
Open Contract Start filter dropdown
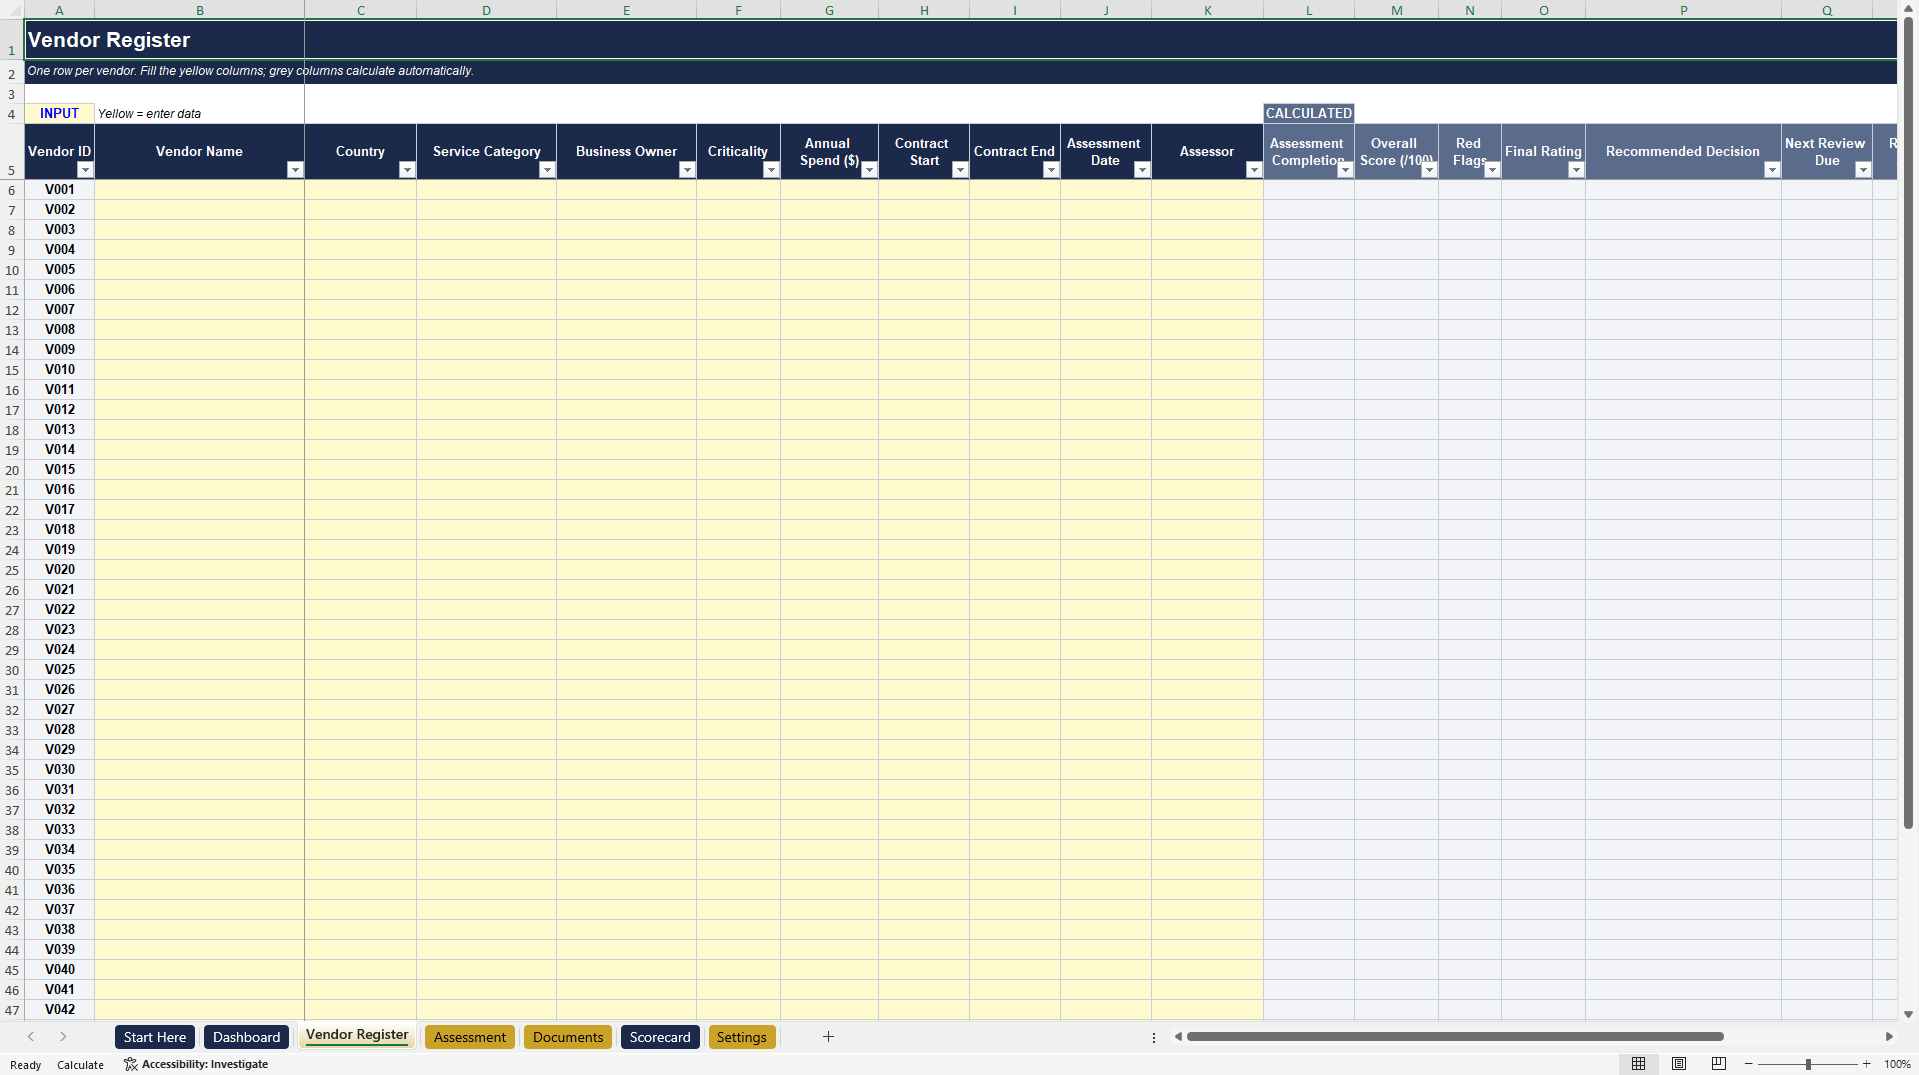960,170
